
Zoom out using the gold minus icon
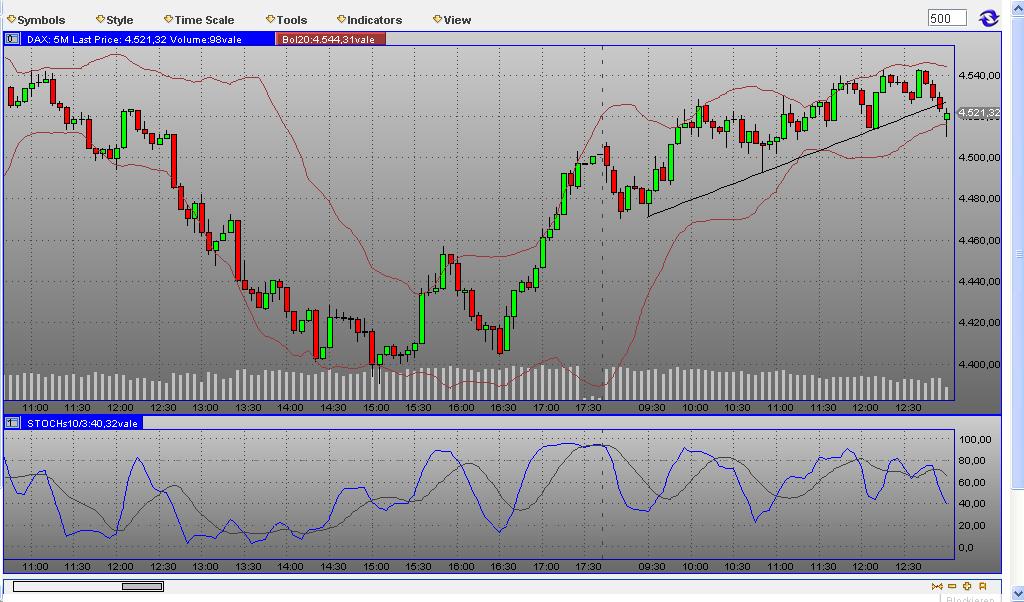(x=951, y=586)
